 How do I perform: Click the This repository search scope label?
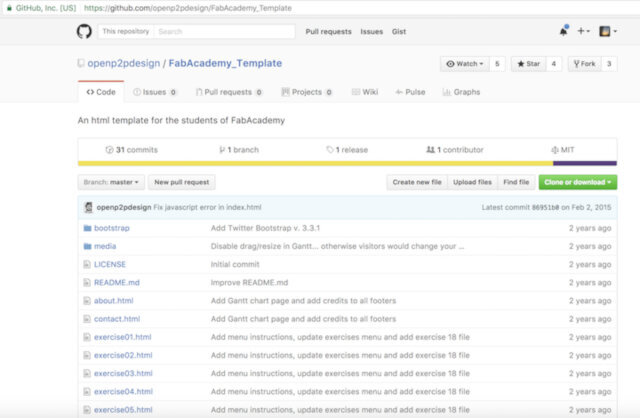(x=126, y=31)
